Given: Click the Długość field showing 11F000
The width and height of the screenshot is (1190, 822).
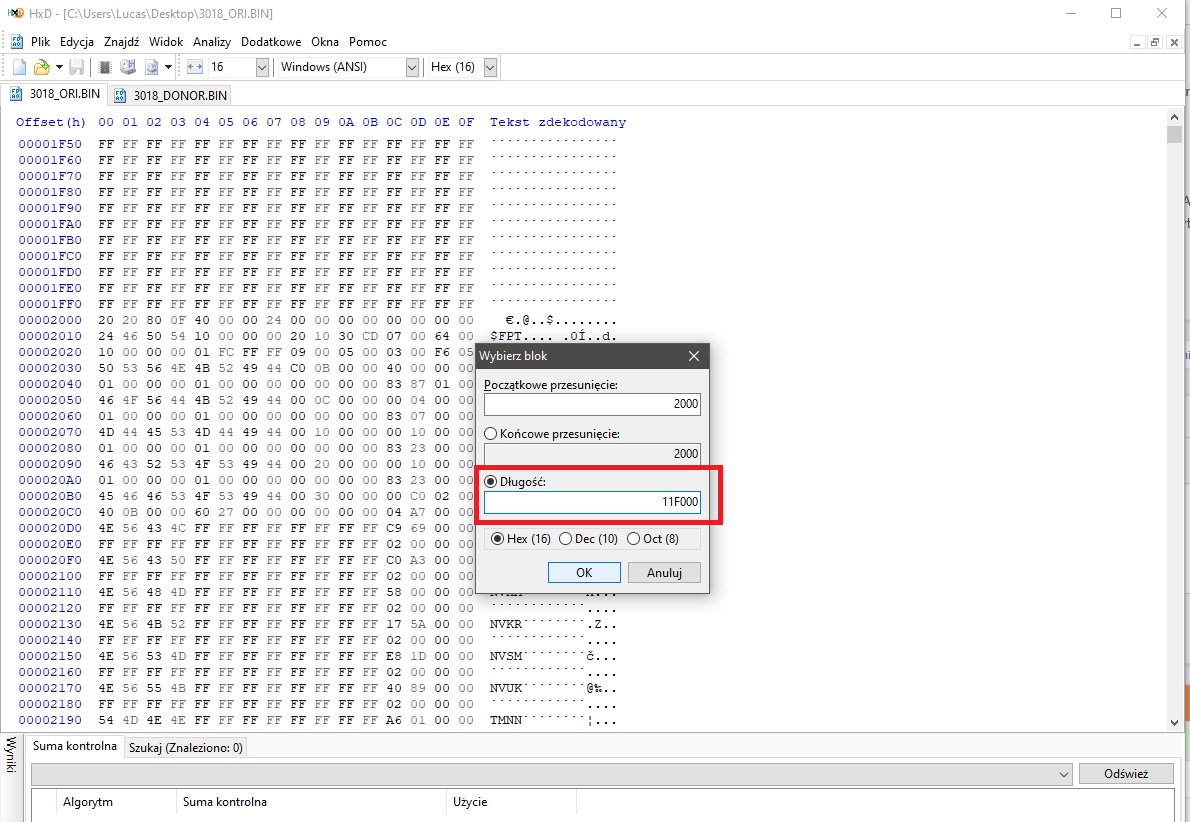Looking at the screenshot, I should coord(592,502).
